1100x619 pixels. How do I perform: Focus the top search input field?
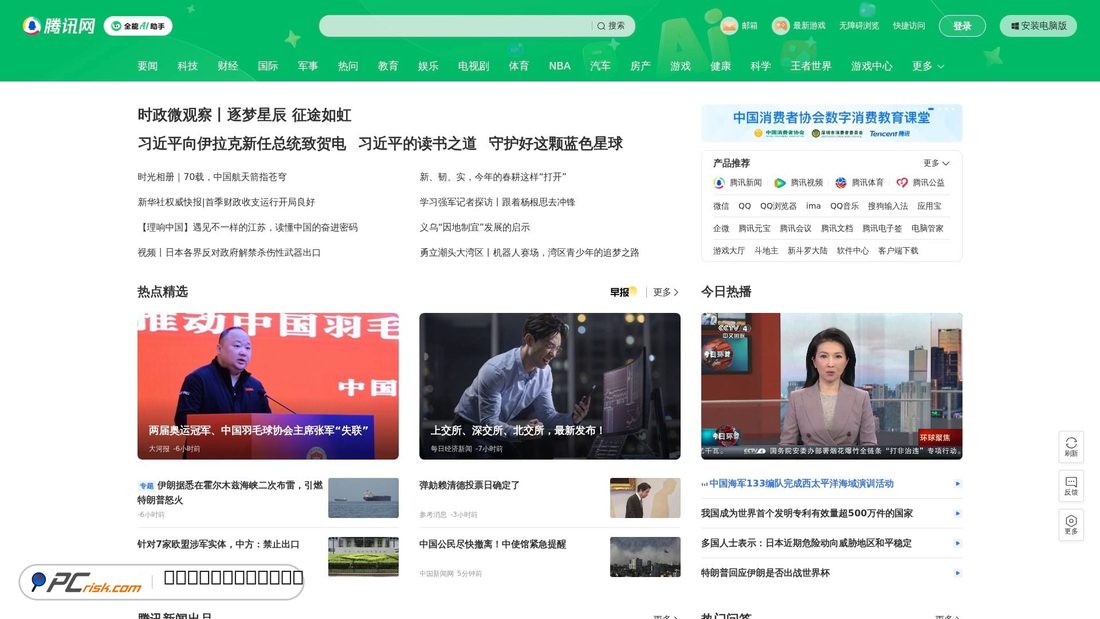[455, 26]
